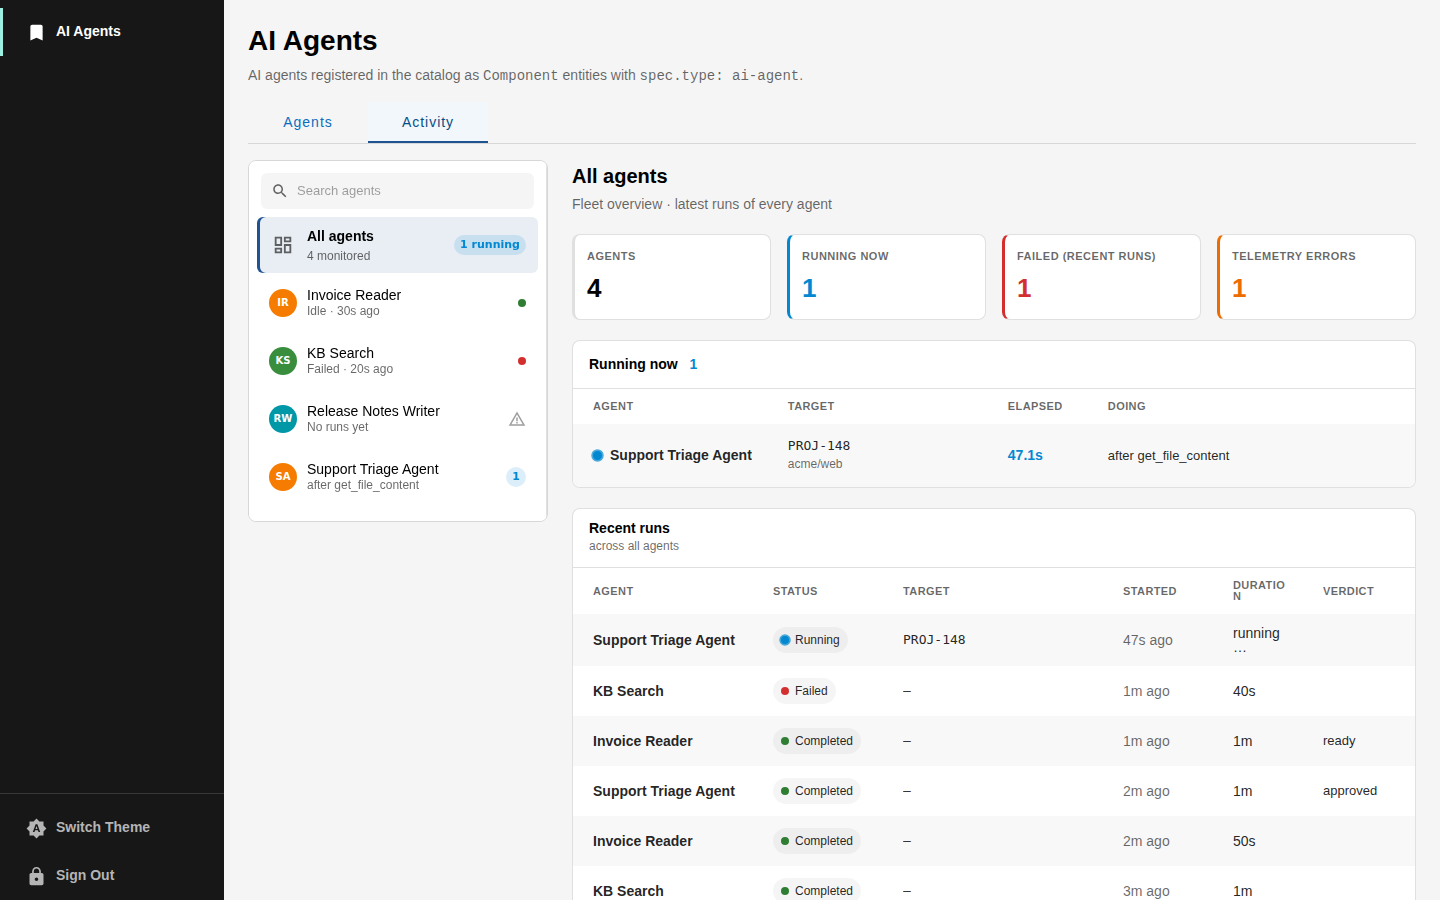Click the All agents dashboard grid icon
1440x900 pixels.
pos(283,245)
